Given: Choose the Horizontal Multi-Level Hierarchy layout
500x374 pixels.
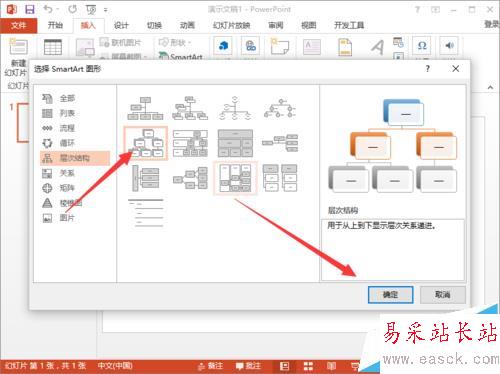Looking at the screenshot, I should pyautogui.click(x=145, y=178).
